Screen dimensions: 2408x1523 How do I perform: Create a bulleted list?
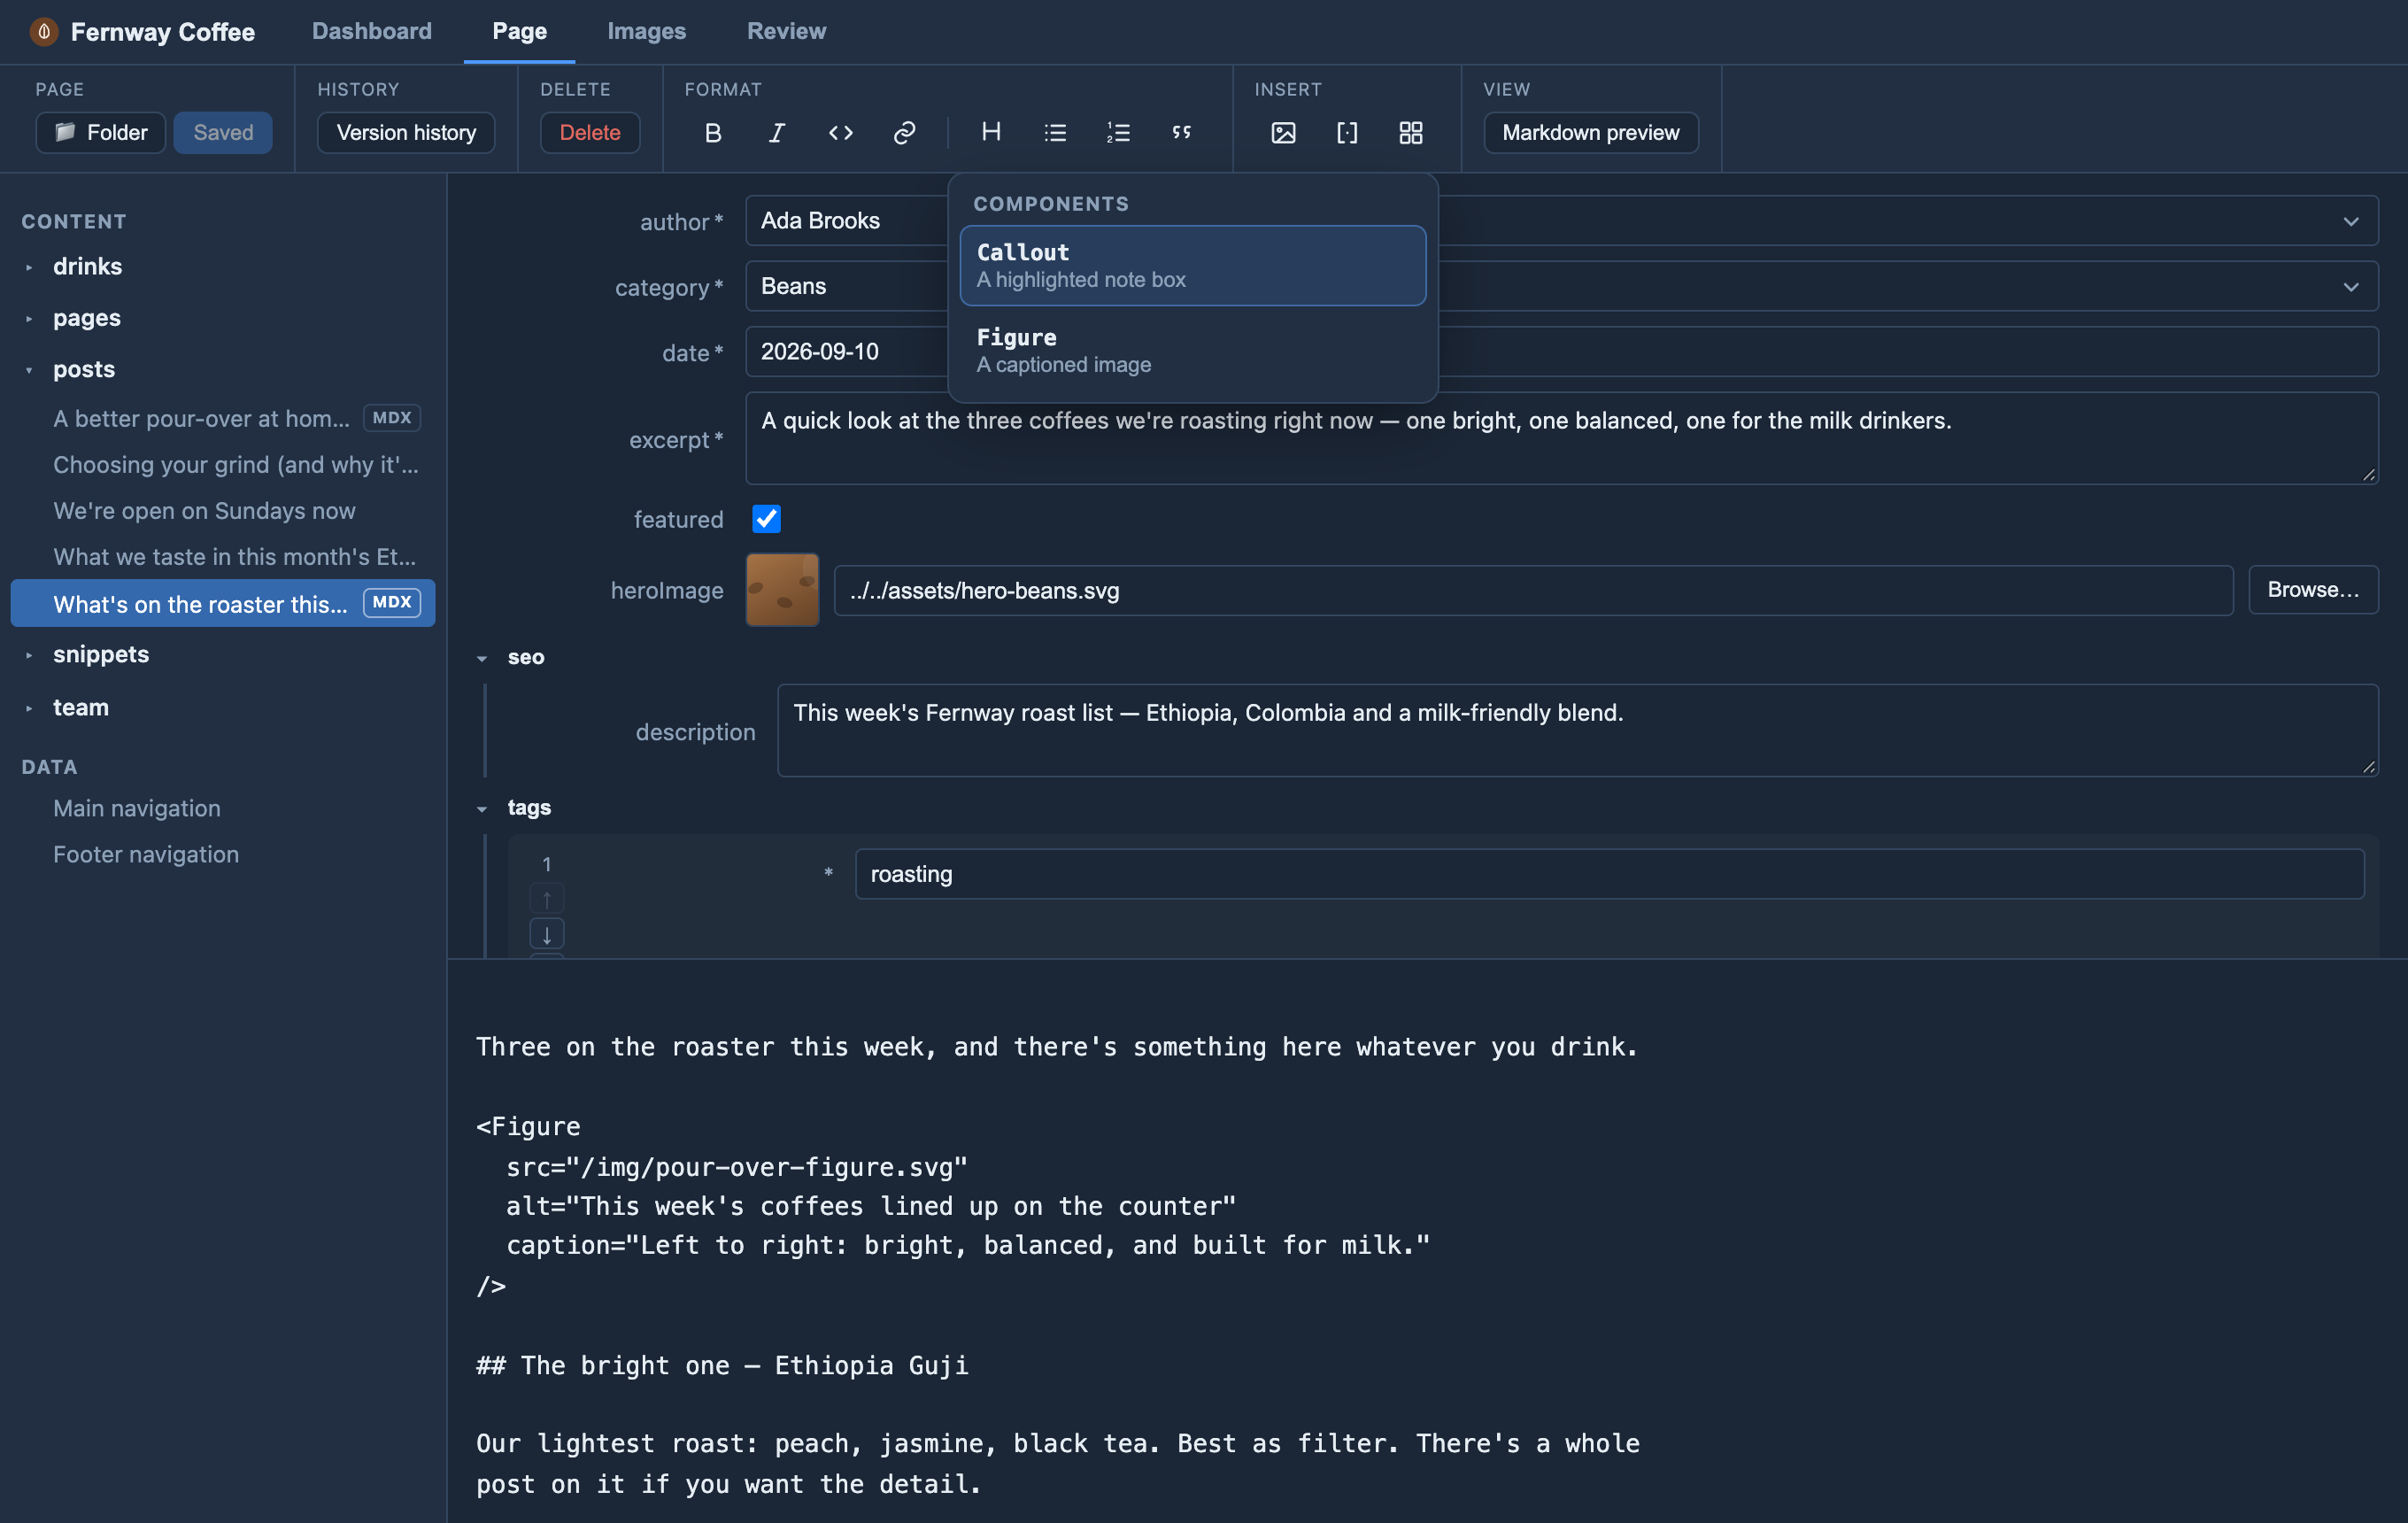(1055, 132)
